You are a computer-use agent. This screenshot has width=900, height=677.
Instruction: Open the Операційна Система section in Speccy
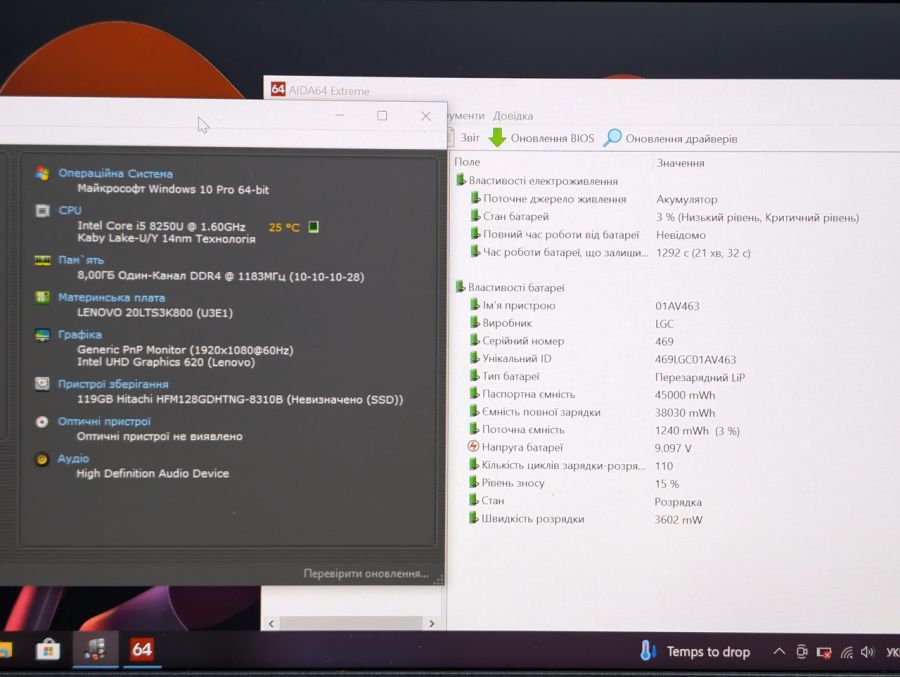tap(115, 173)
